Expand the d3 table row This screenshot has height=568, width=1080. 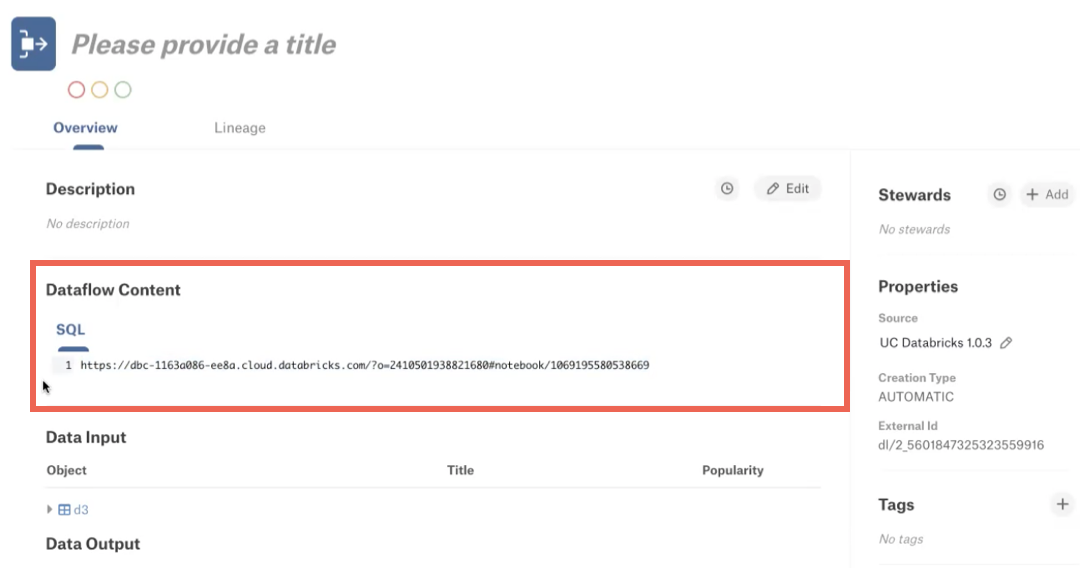pyautogui.click(x=50, y=509)
